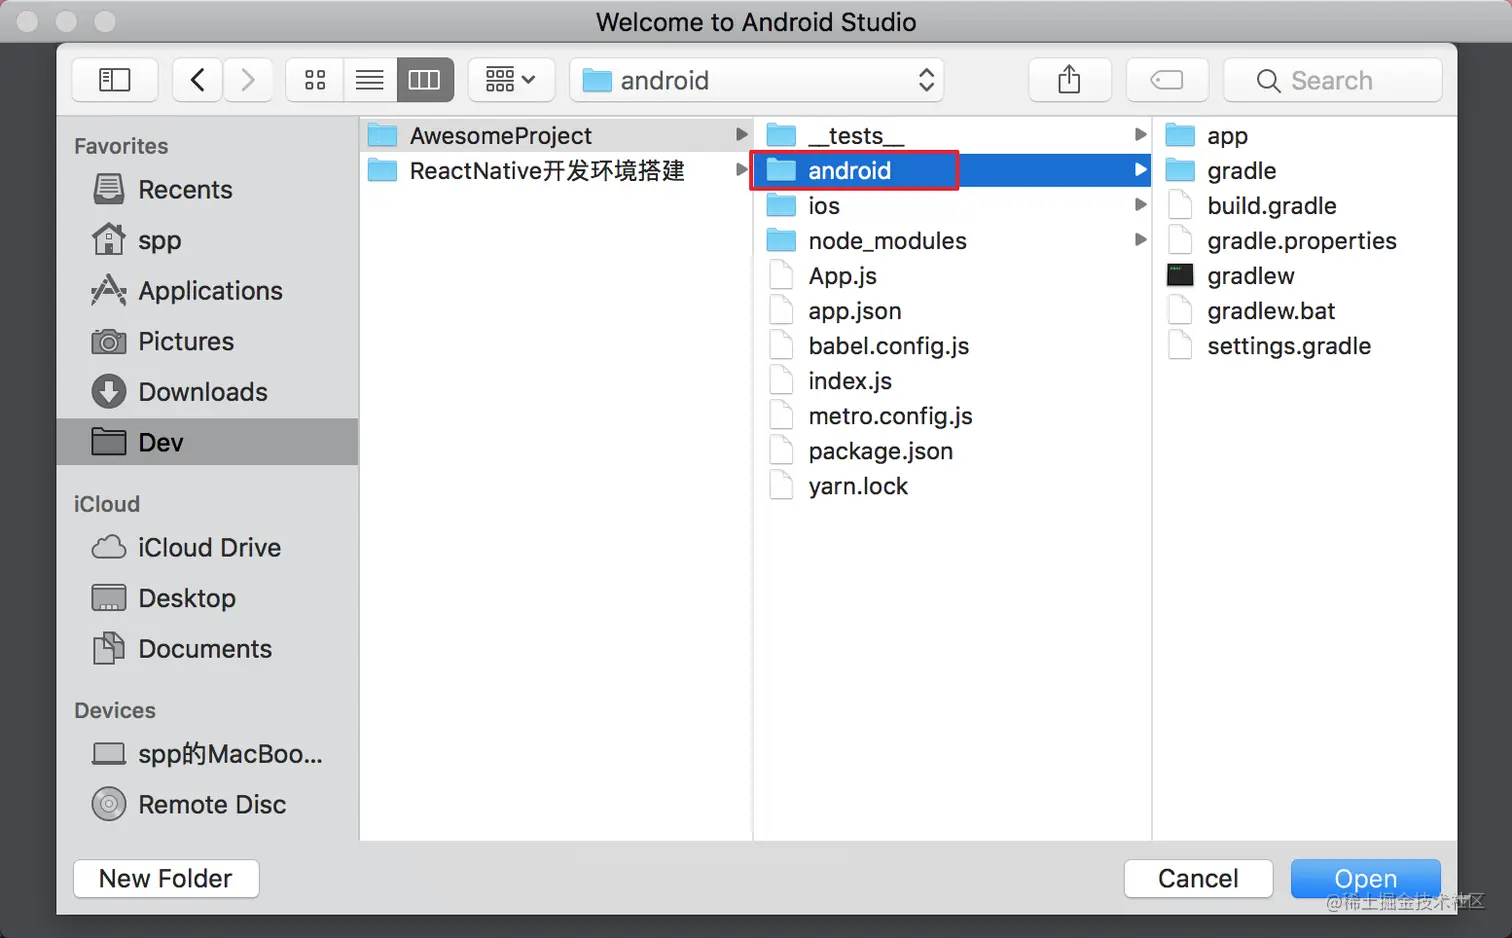The height and width of the screenshot is (938, 1512).
Task: Select the gradlew.bat file
Action: click(1305, 310)
